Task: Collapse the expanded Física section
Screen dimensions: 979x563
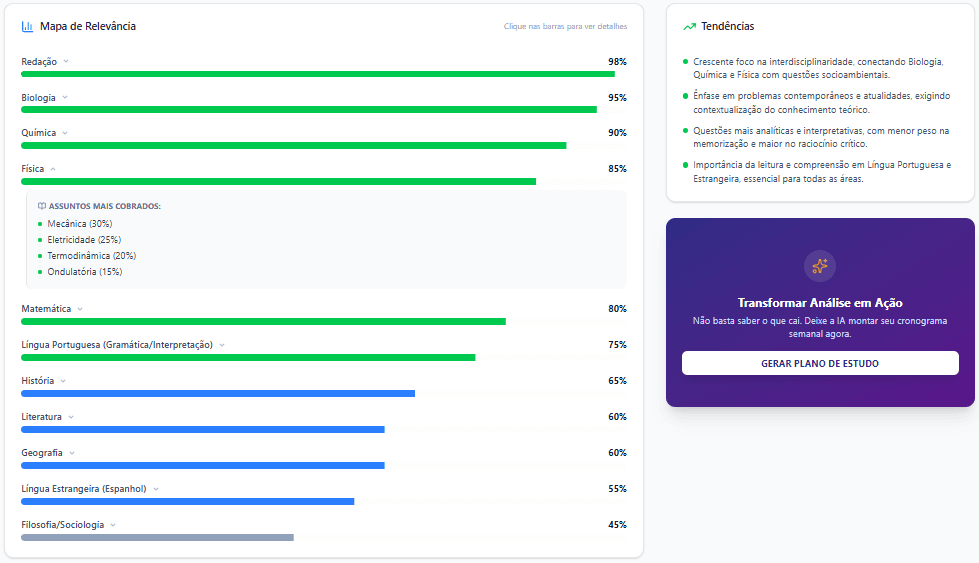Action: tap(53, 169)
